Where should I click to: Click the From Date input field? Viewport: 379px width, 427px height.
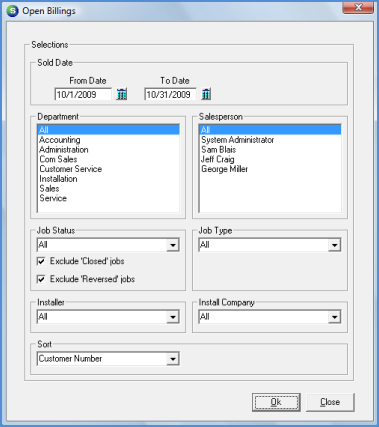pos(83,94)
